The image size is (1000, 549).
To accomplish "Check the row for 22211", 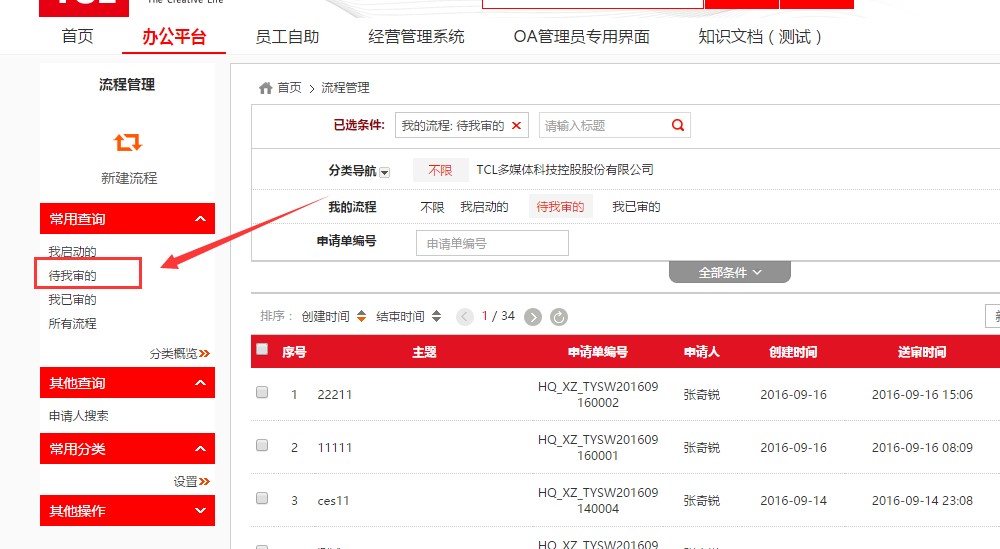I will (262, 393).
